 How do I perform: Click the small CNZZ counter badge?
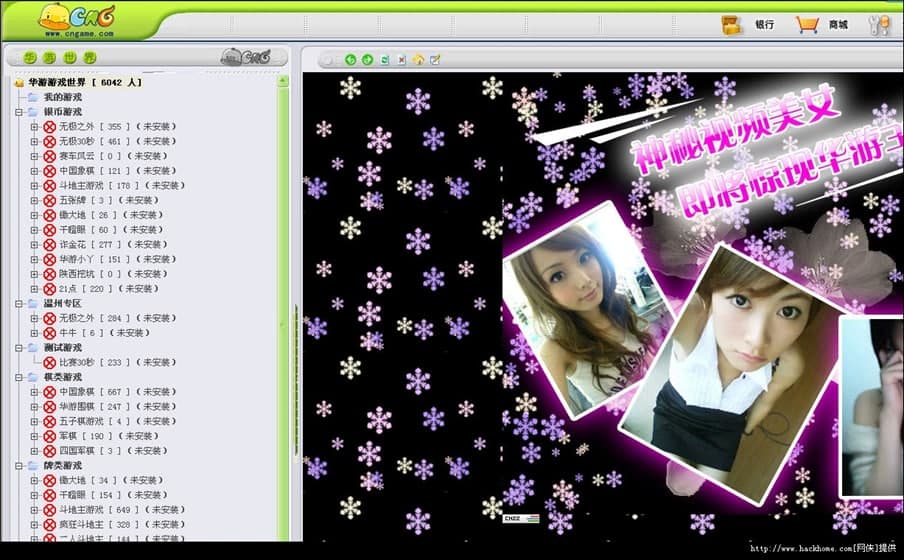tap(521, 518)
